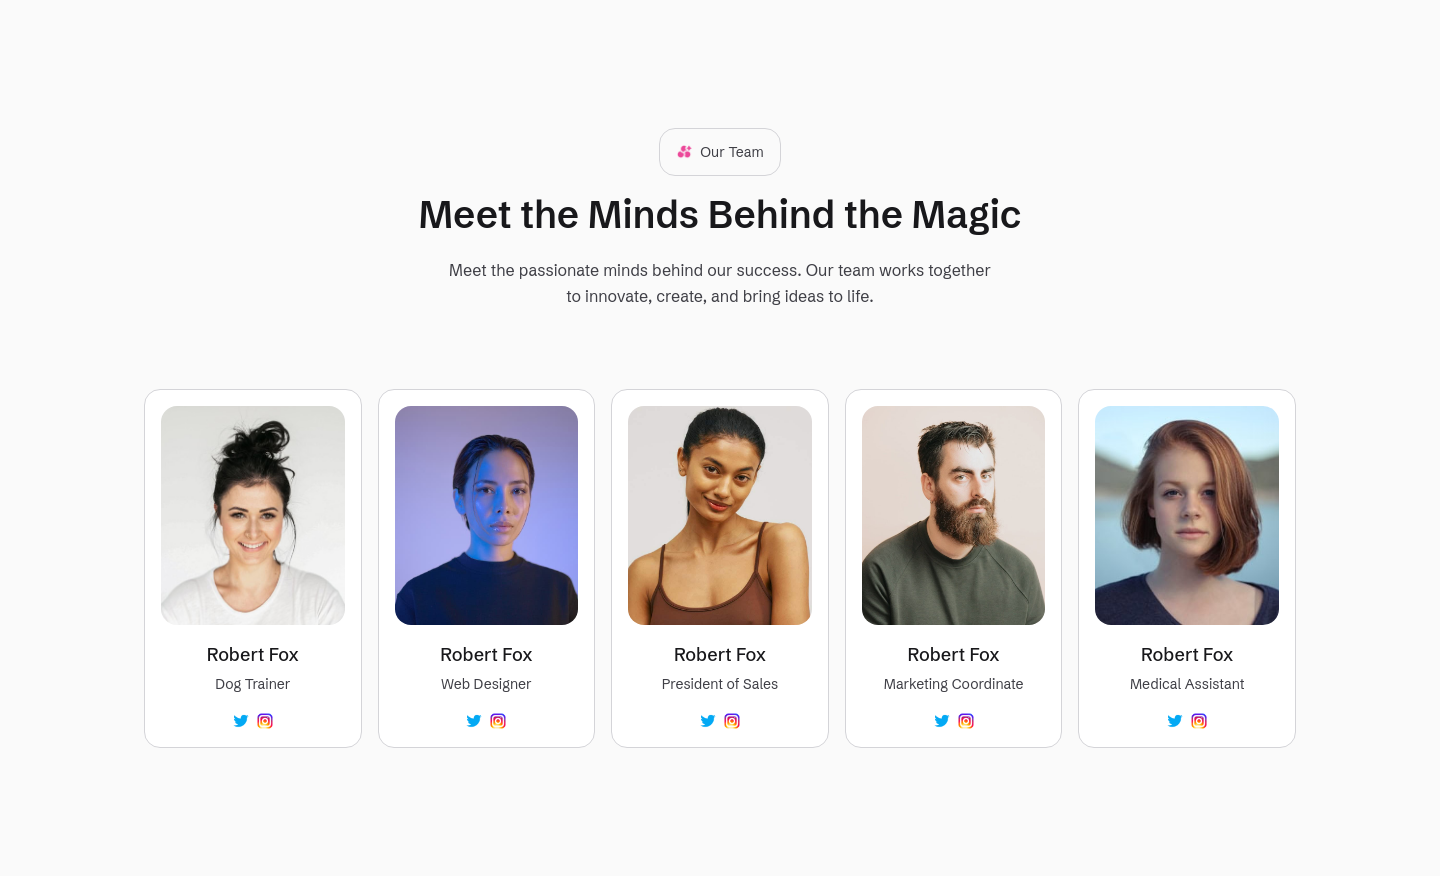Click the Medical Assistant's Twitter icon
The height and width of the screenshot is (876, 1440).
coord(1175,721)
